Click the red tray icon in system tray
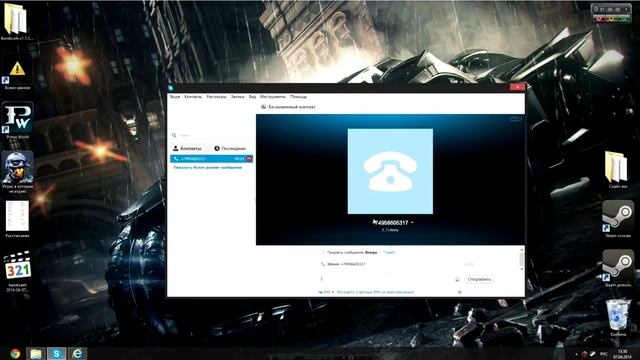 coord(584,354)
